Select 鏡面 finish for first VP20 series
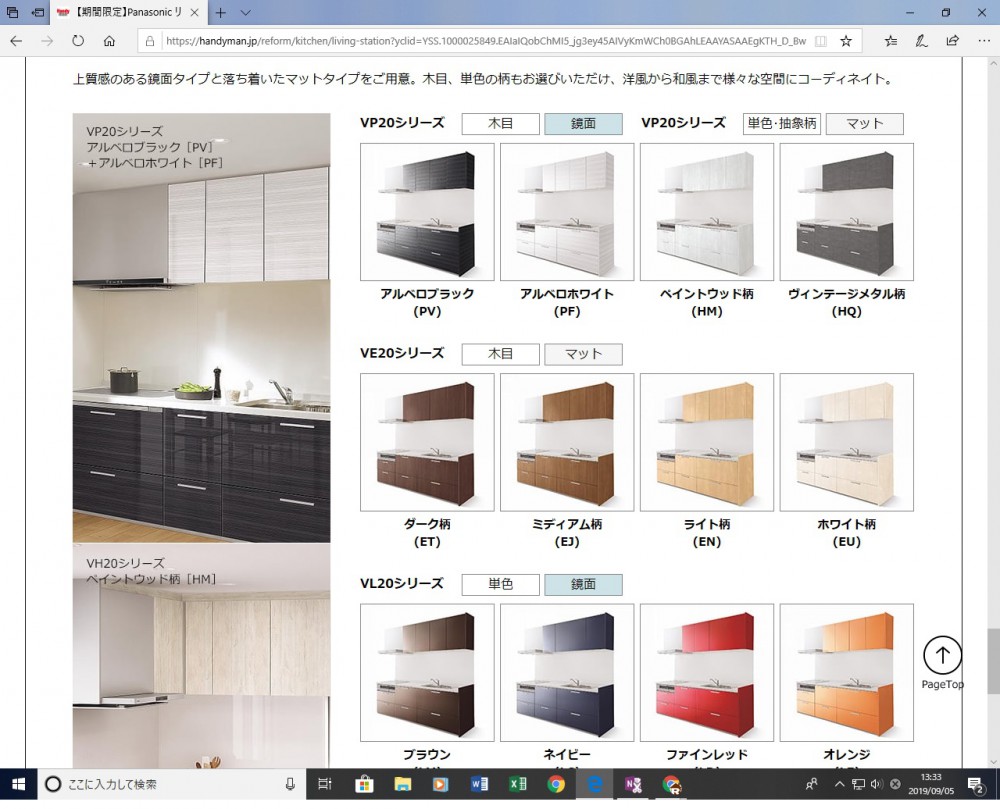The height and width of the screenshot is (809, 1000). (x=583, y=124)
